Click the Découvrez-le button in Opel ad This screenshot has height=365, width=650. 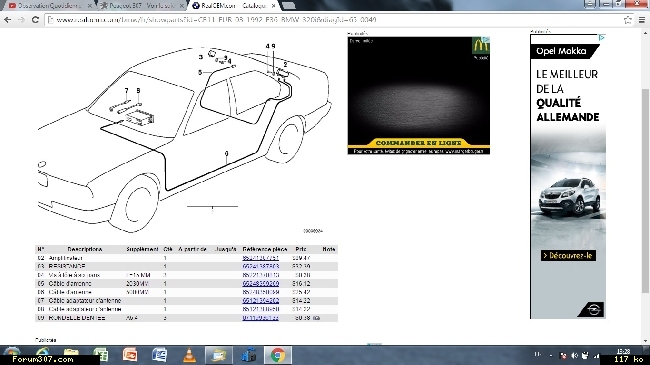point(568,256)
